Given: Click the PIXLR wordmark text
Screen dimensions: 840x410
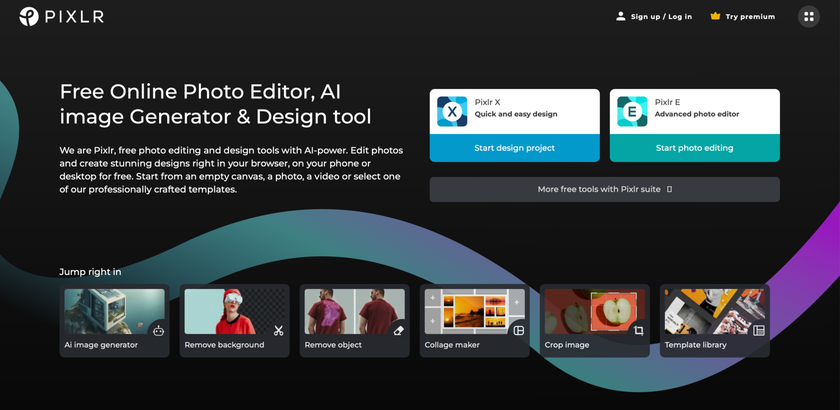Looking at the screenshot, I should [x=74, y=17].
